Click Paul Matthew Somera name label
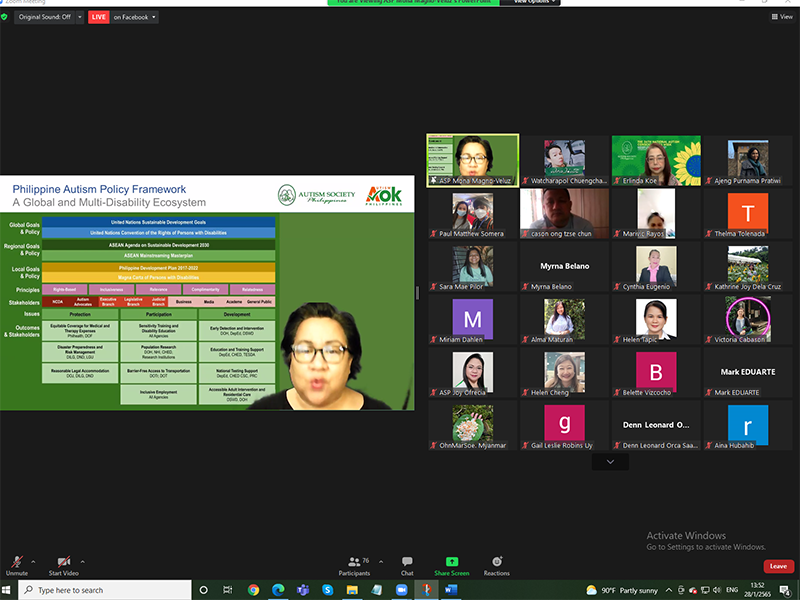The width and height of the screenshot is (800, 600). click(471, 234)
